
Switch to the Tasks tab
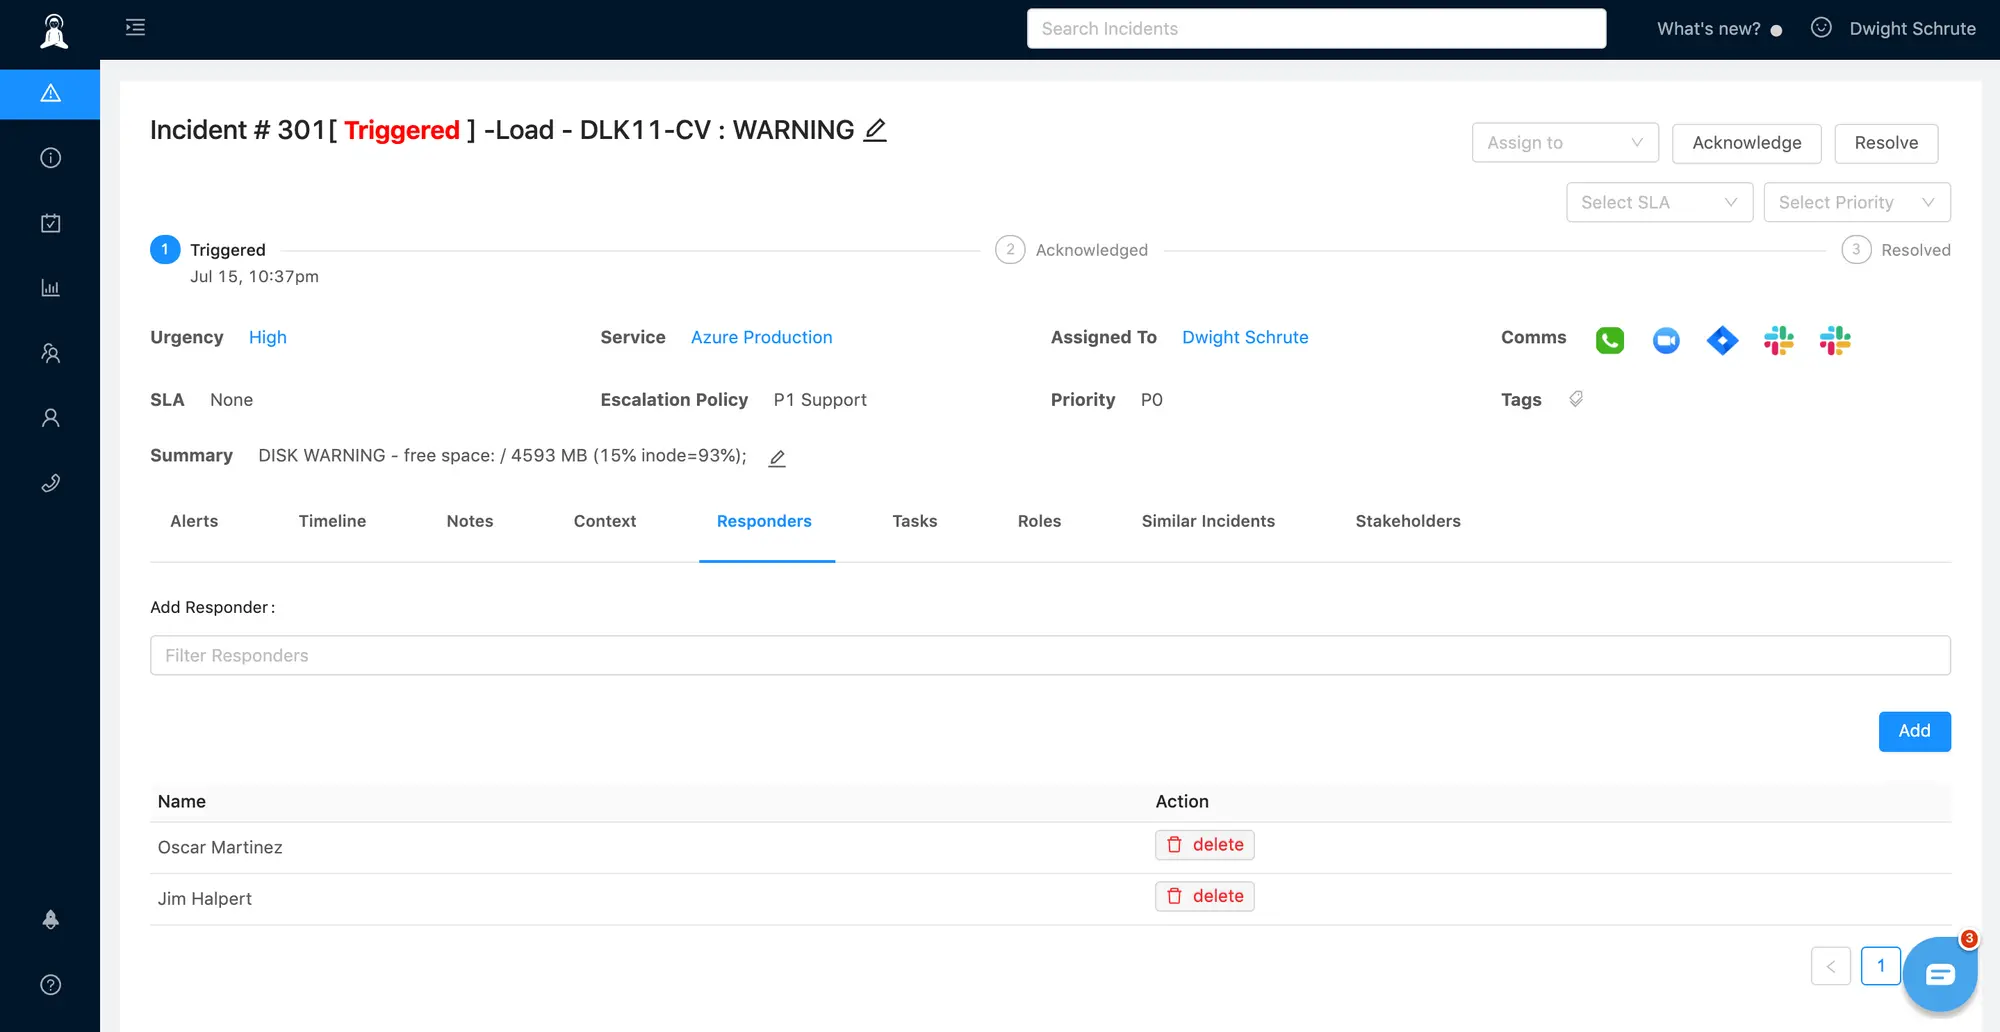915,521
